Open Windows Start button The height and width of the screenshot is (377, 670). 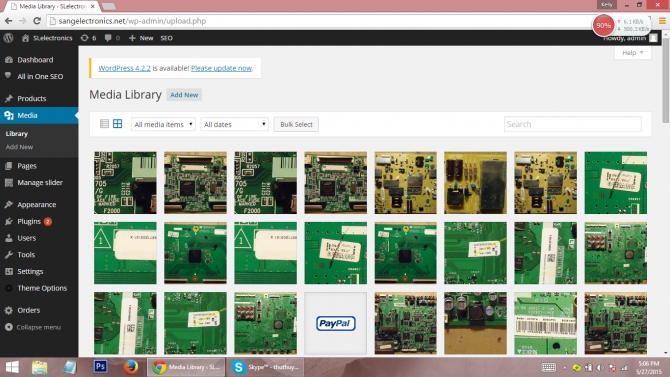coord(12,367)
